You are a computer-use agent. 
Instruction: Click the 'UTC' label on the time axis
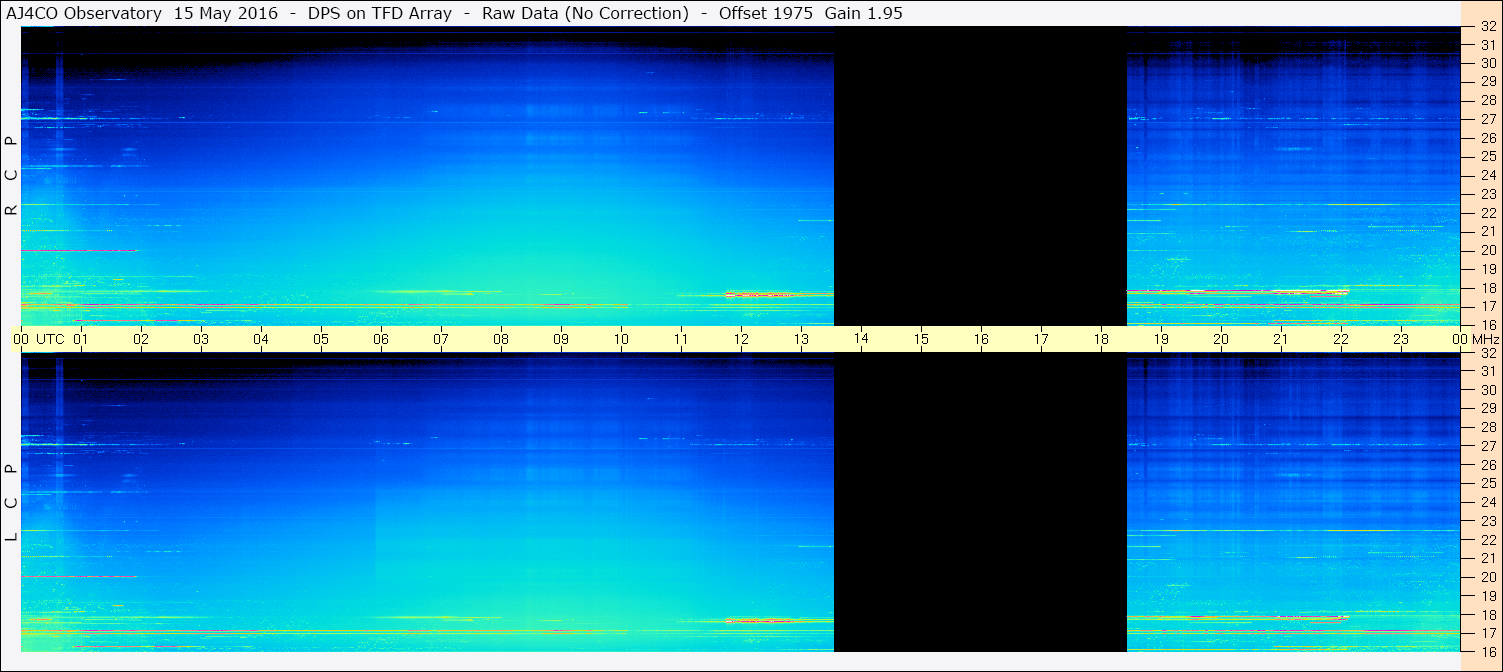tap(50, 339)
